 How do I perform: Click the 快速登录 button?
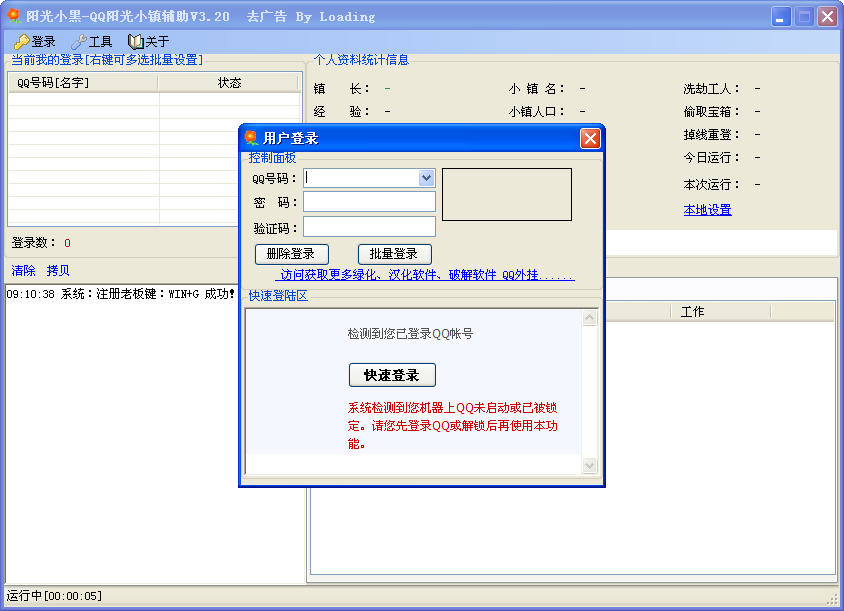[392, 375]
